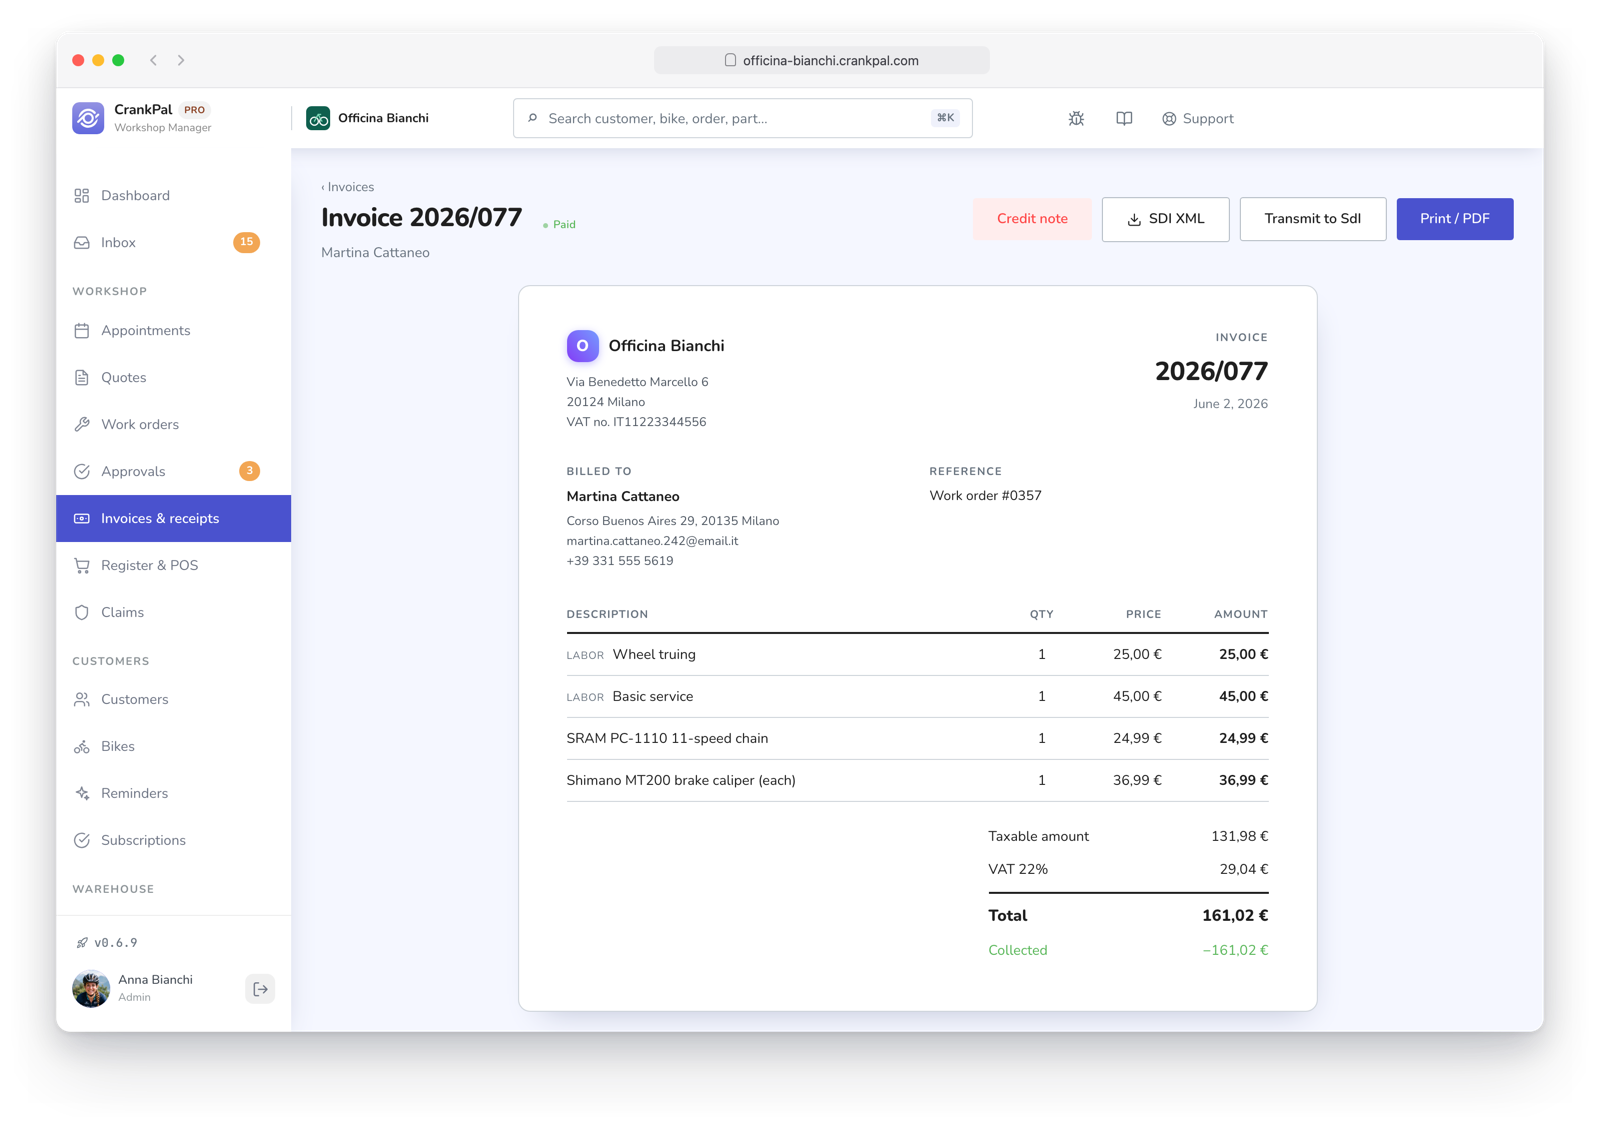Click the Officina Bianchi workshop icon in the header
The width and height of the screenshot is (1600, 1131).
pyautogui.click(x=318, y=119)
